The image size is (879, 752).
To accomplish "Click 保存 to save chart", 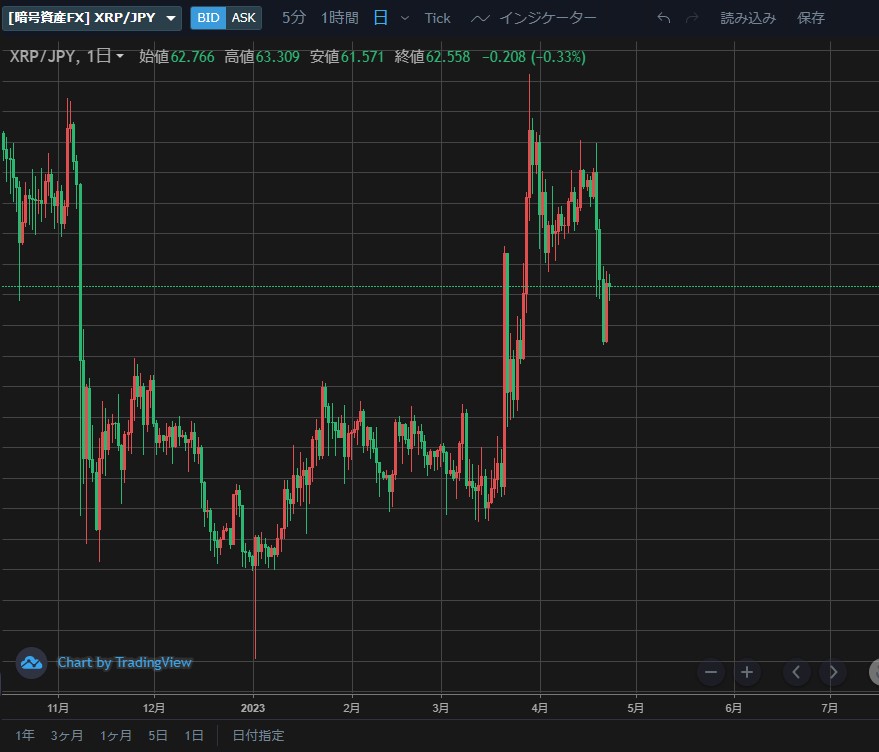I will point(811,18).
